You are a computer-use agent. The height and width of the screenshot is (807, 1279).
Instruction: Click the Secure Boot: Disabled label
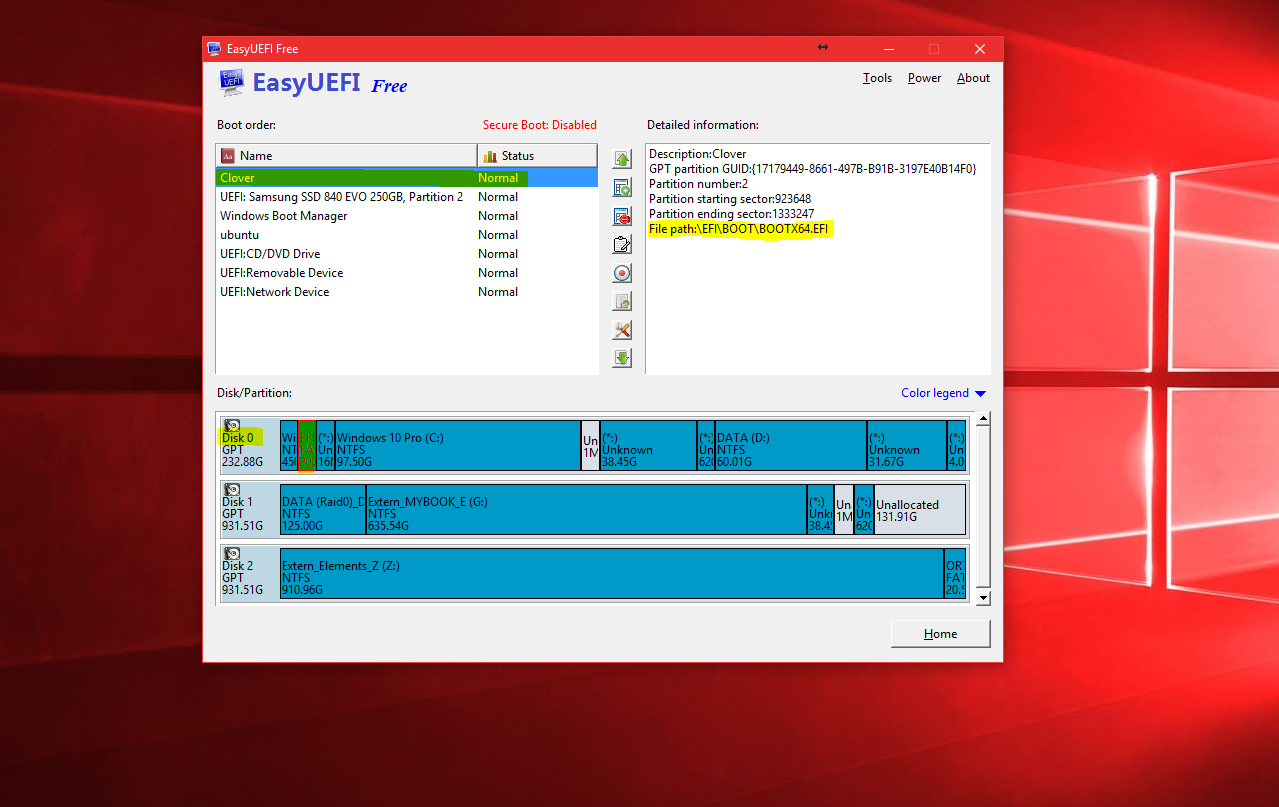point(539,125)
